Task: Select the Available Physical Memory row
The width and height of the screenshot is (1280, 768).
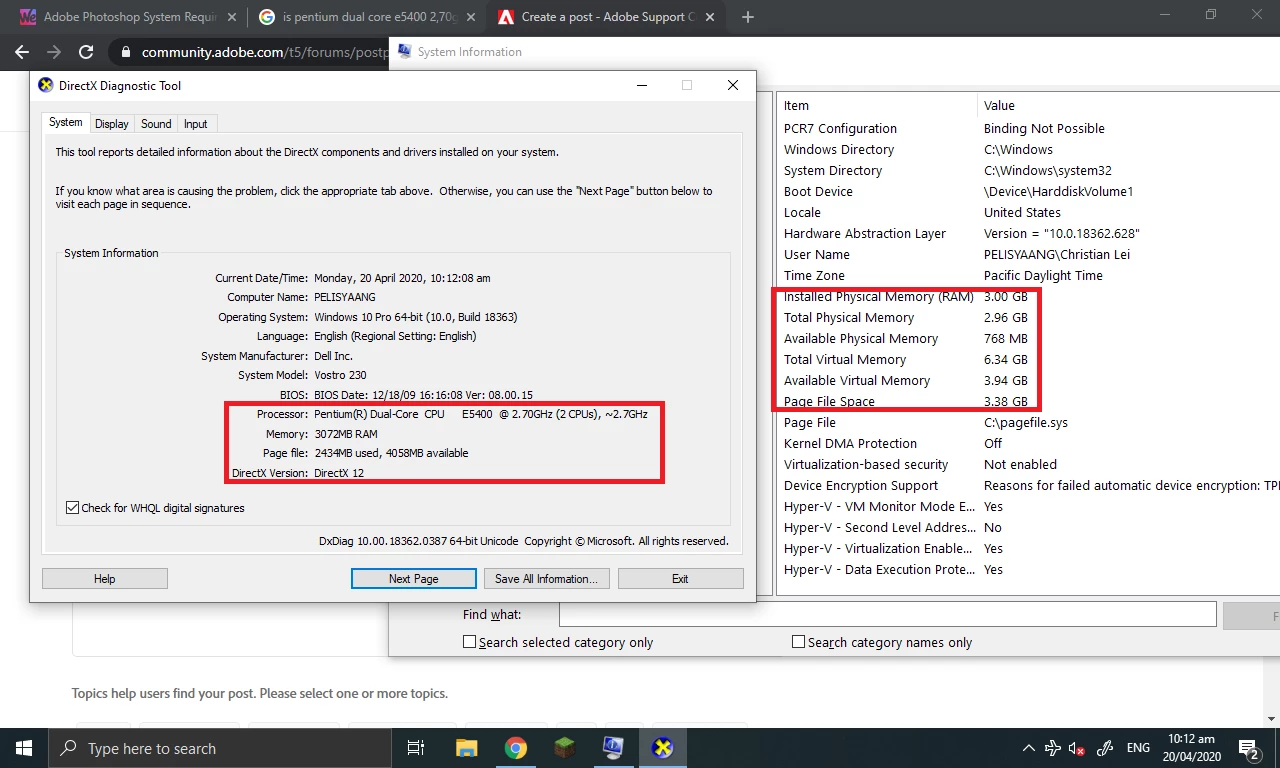Action: (x=1029, y=338)
